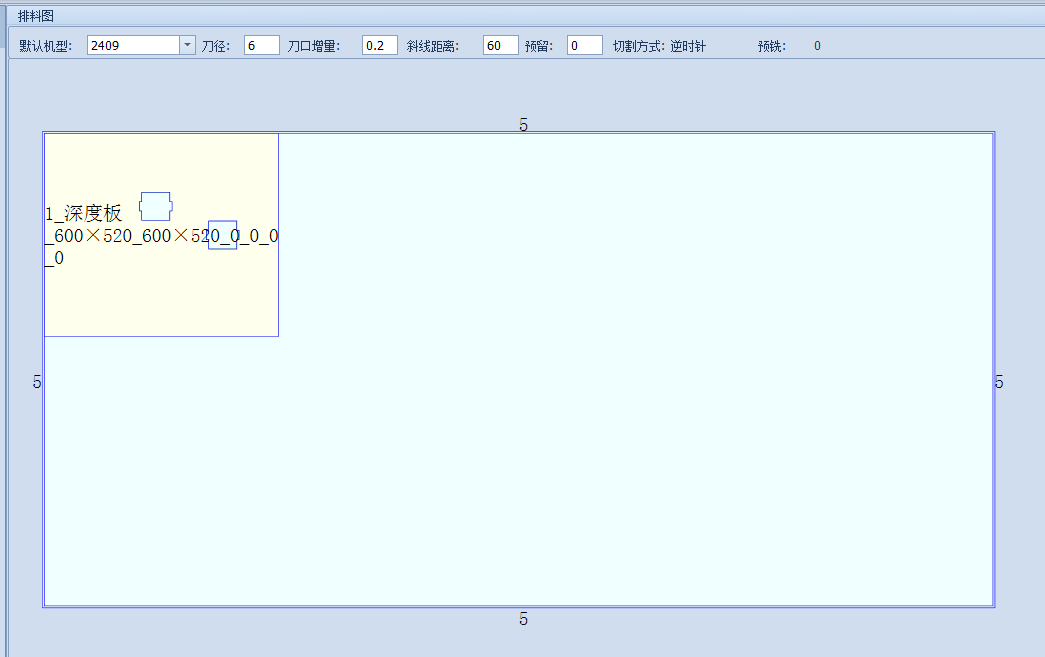Edit the 刀口增量 value of 0.2
1045x657 pixels.
(379, 44)
